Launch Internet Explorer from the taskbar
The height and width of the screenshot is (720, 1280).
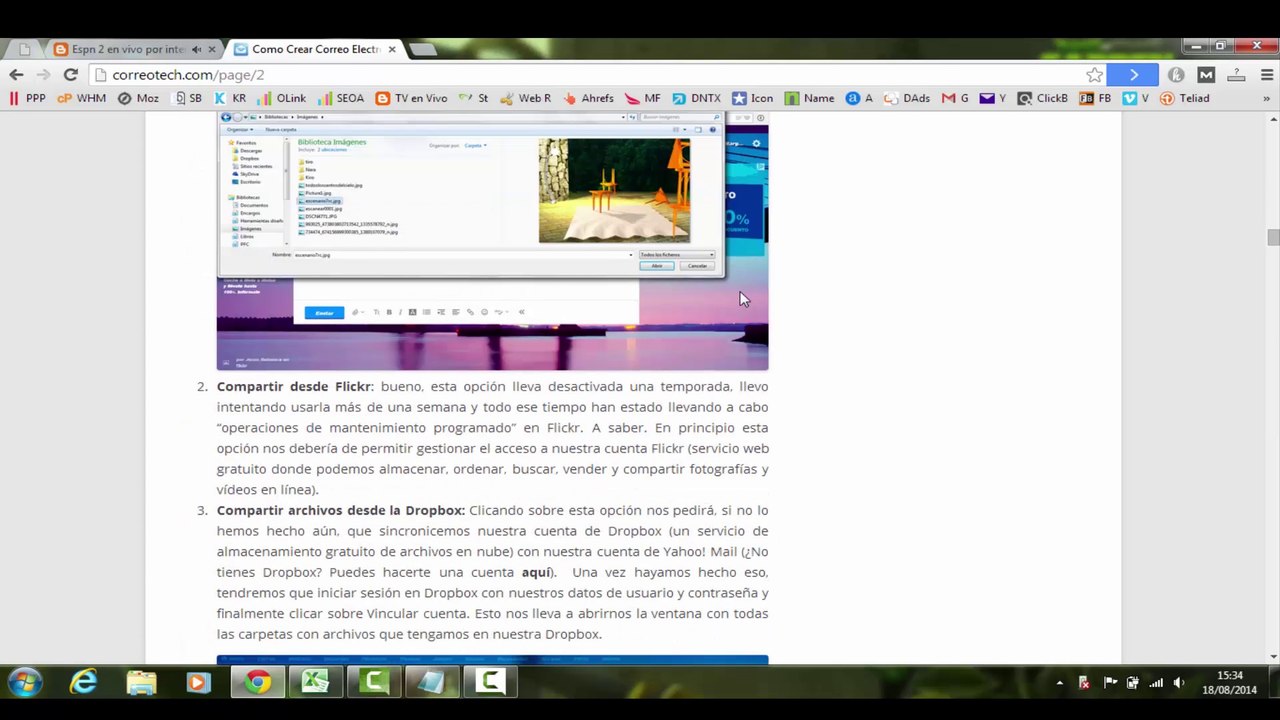tap(84, 683)
